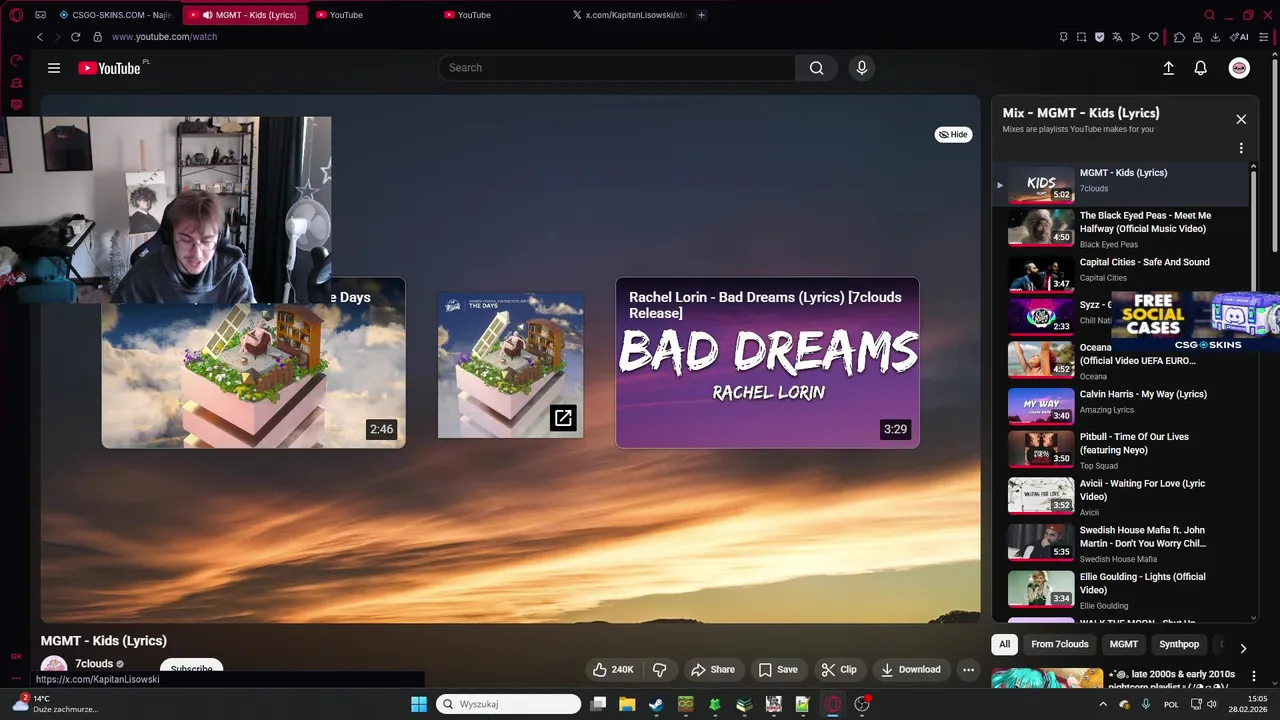Viewport: 1280px width, 720px height.
Task: Reload the current page
Action: (75, 37)
